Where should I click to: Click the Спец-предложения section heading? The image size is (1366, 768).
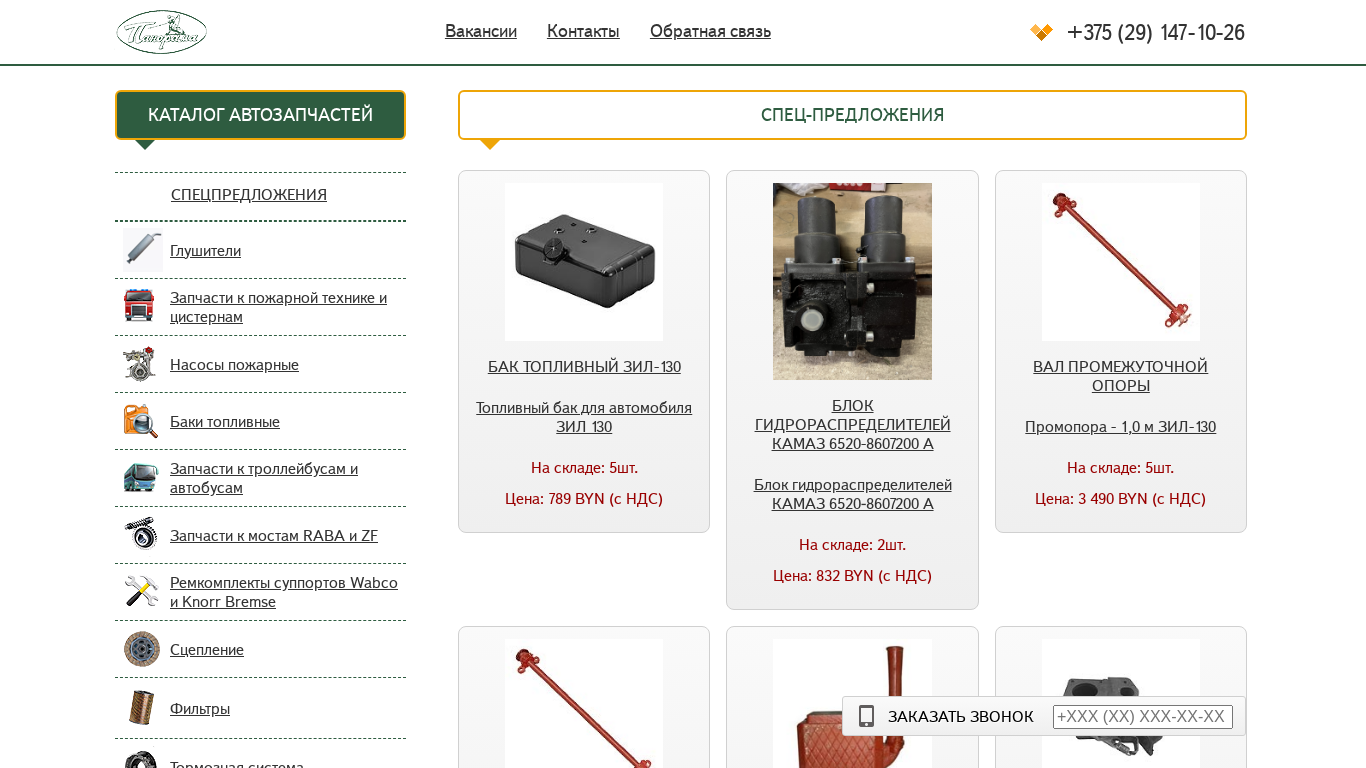[x=852, y=115]
